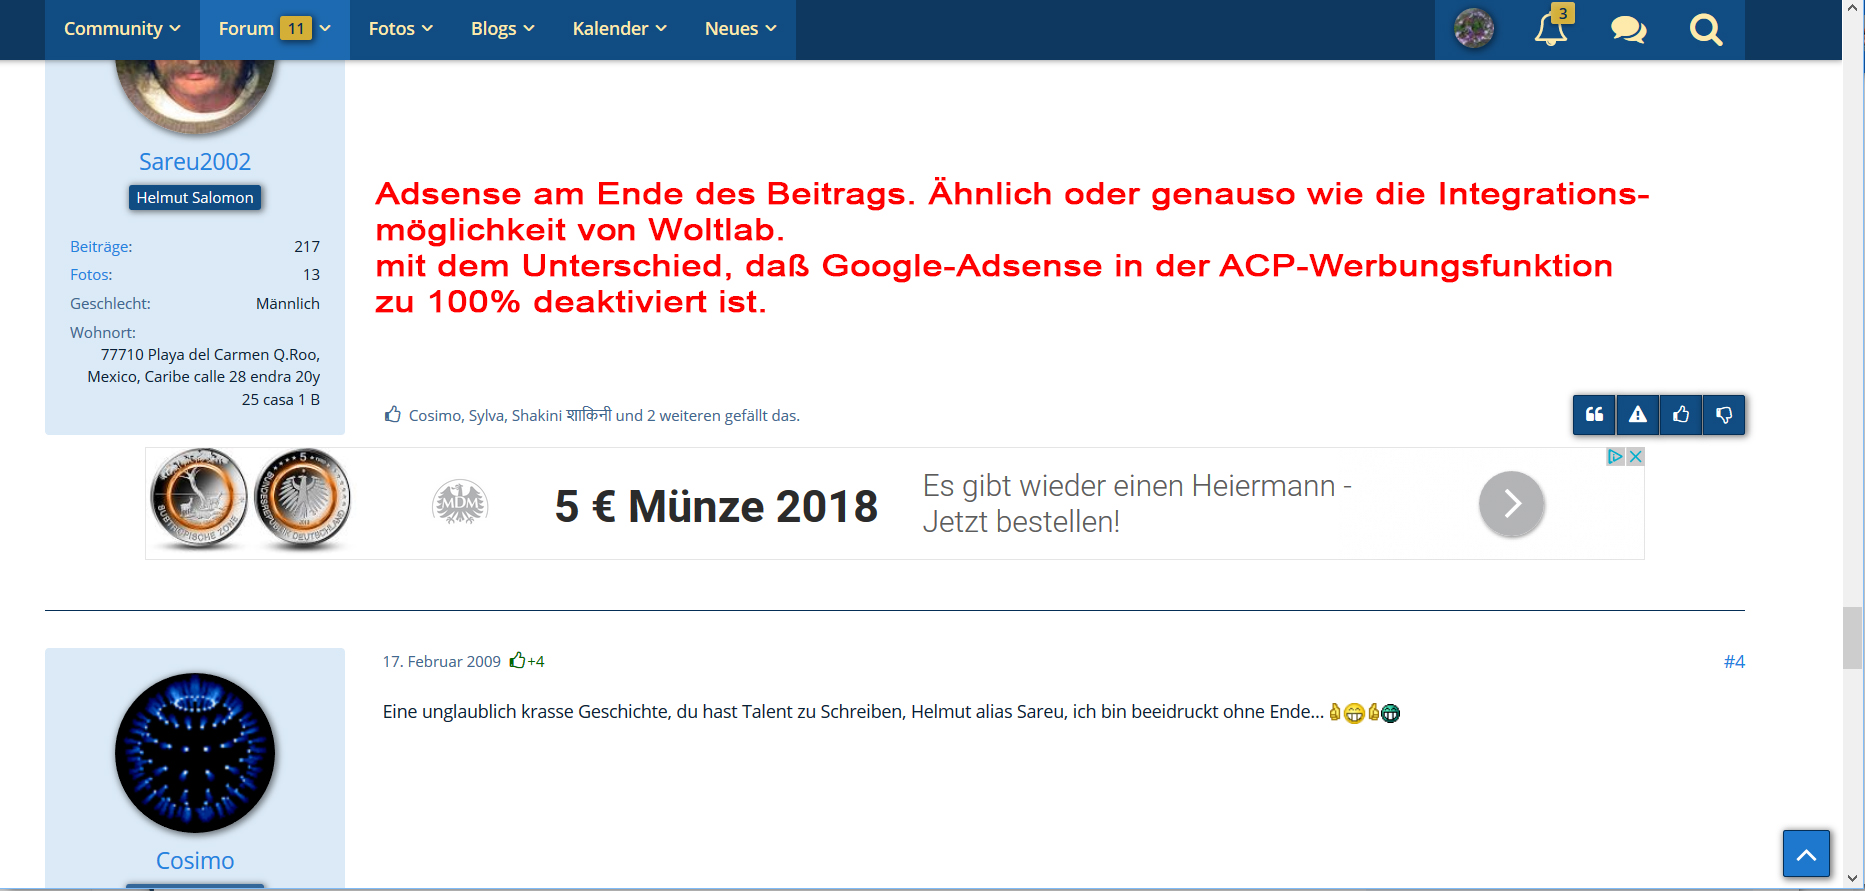The height and width of the screenshot is (891, 1865).
Task: Click the AdChoices info icon
Action: coord(1615,457)
